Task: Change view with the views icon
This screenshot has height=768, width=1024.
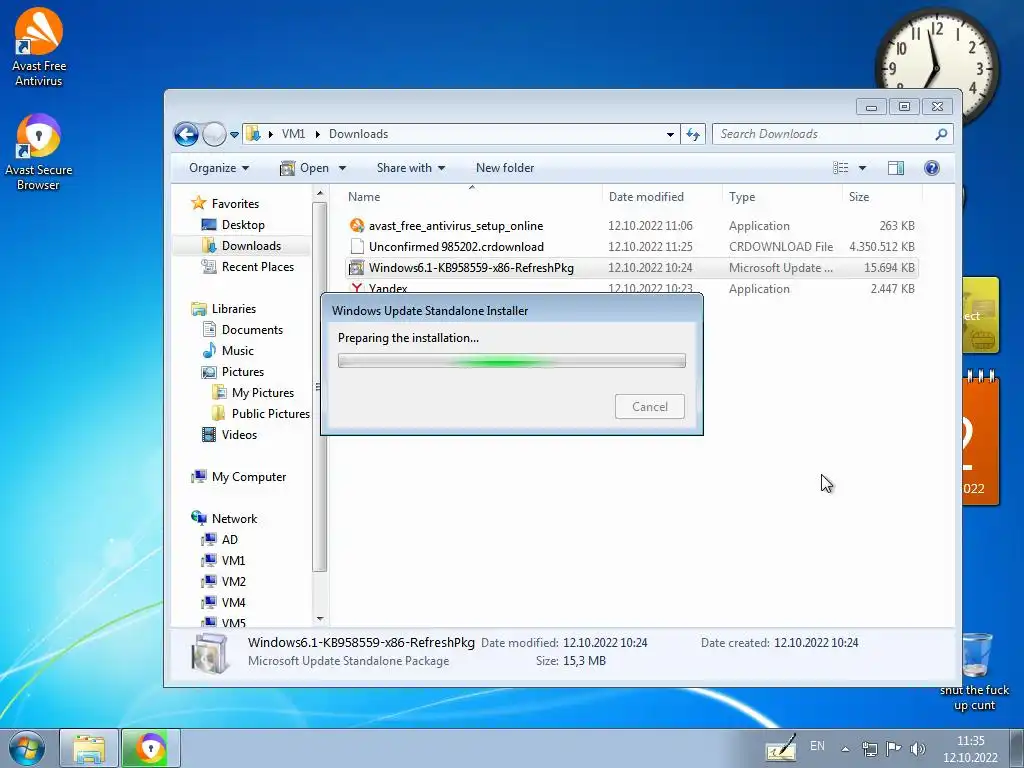Action: (x=840, y=168)
